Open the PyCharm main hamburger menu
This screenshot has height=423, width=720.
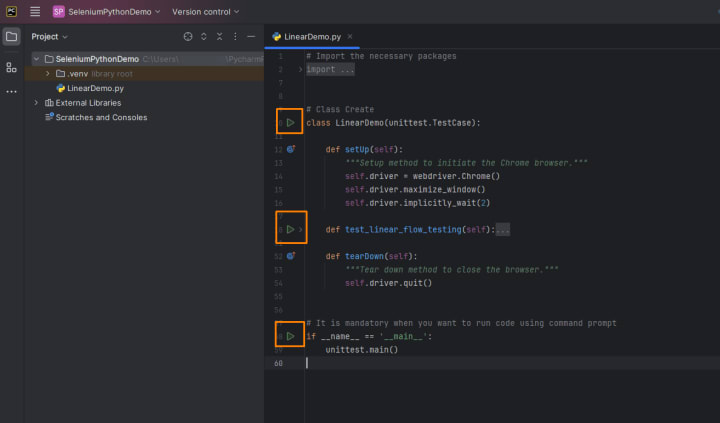point(35,11)
